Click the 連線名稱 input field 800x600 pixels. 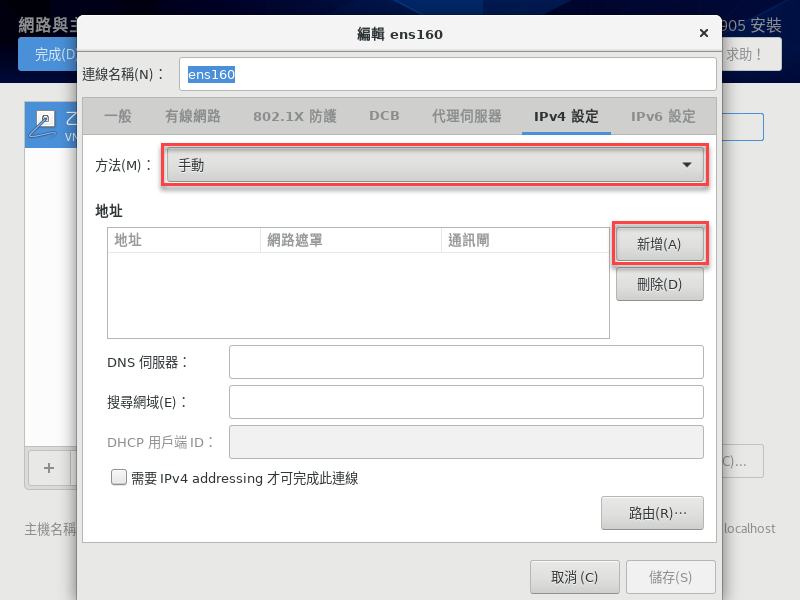point(447,74)
